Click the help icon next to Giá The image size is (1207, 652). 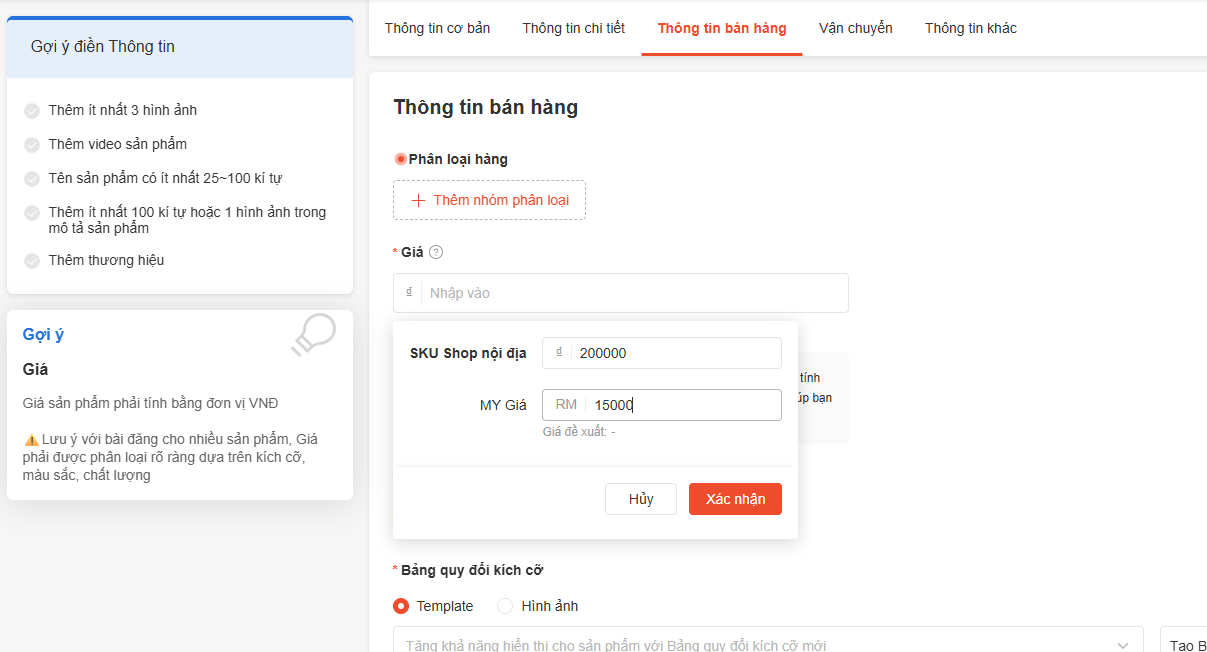click(x=435, y=252)
